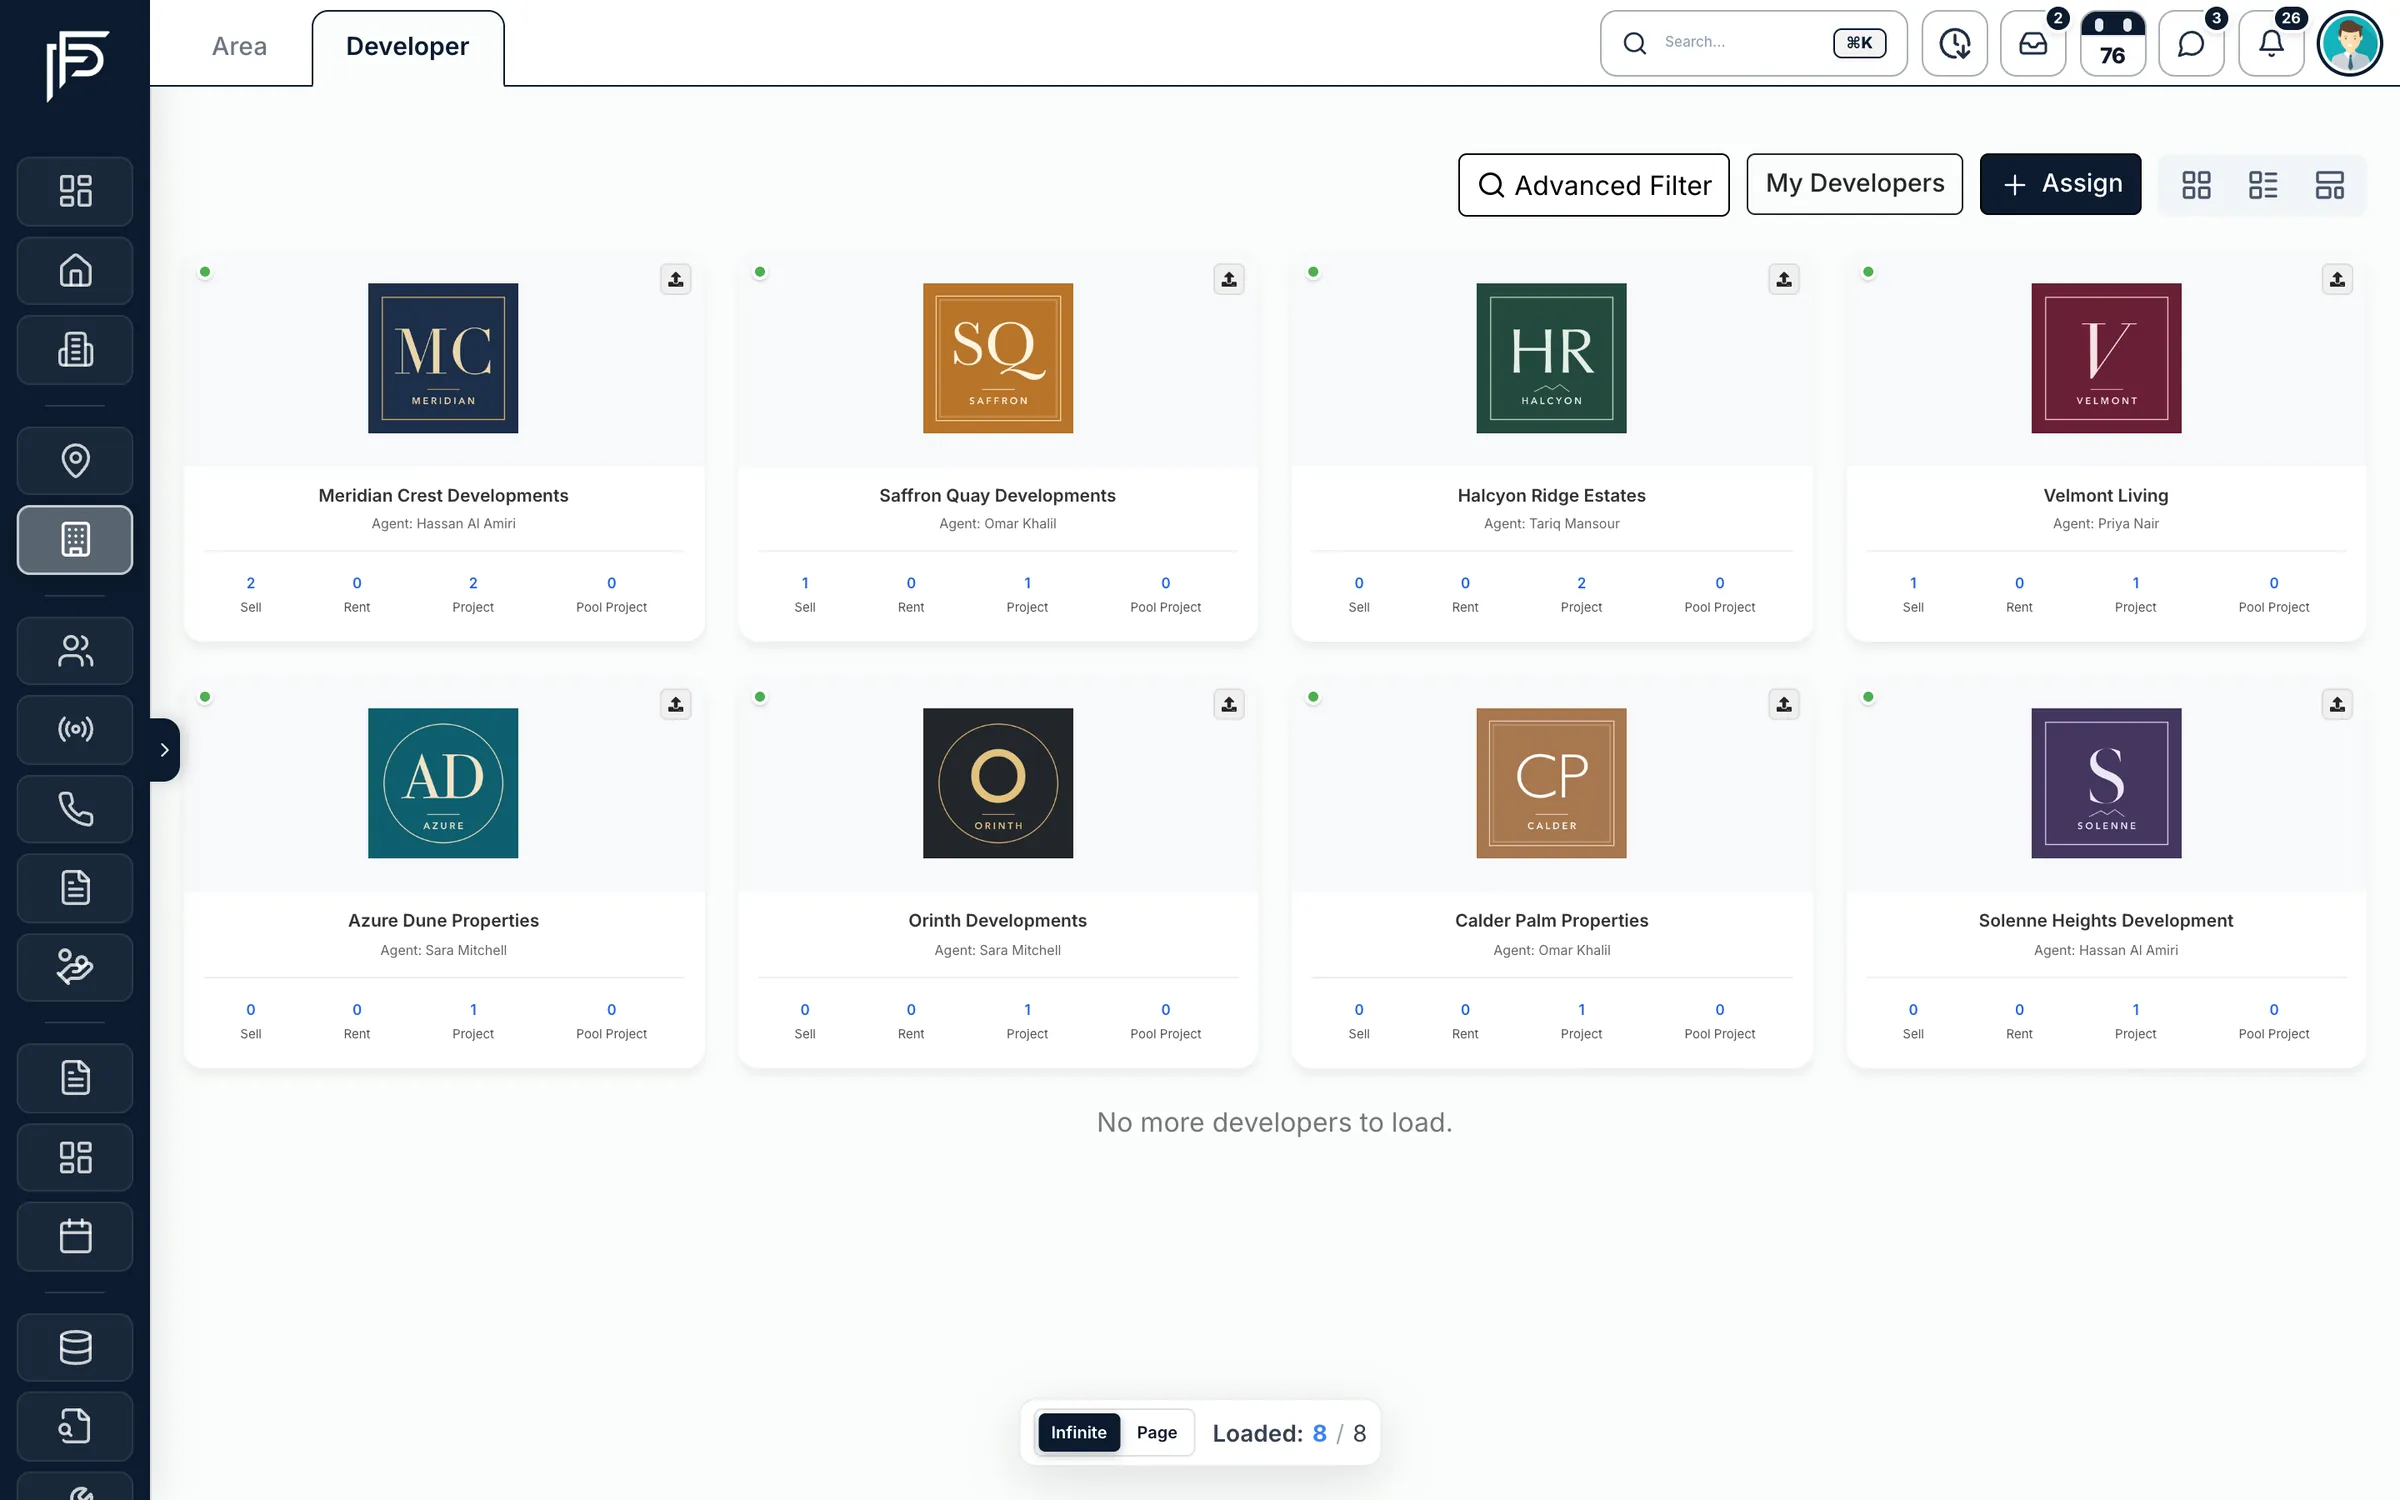Toggle the My Developers filter

[1854, 184]
